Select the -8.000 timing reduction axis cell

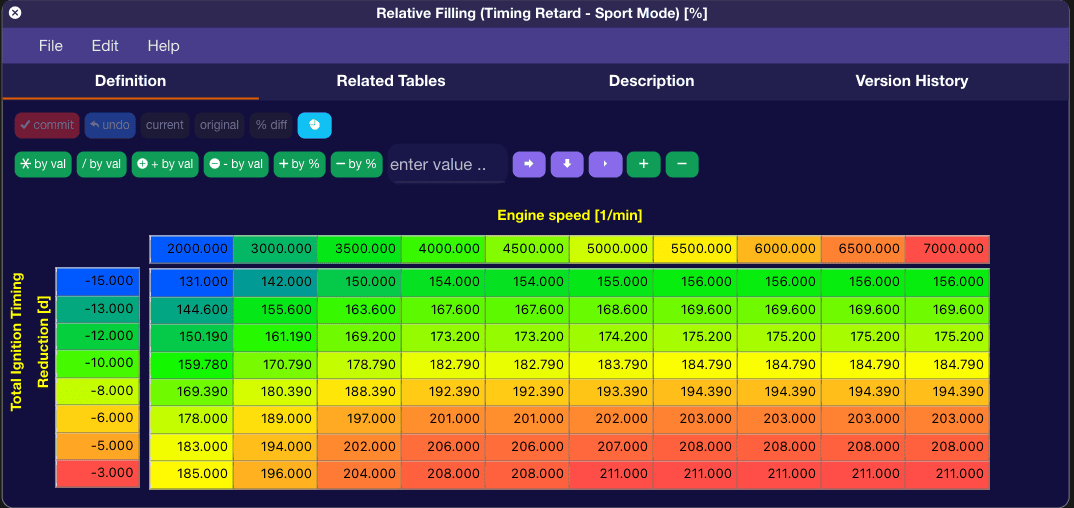click(x=97, y=391)
